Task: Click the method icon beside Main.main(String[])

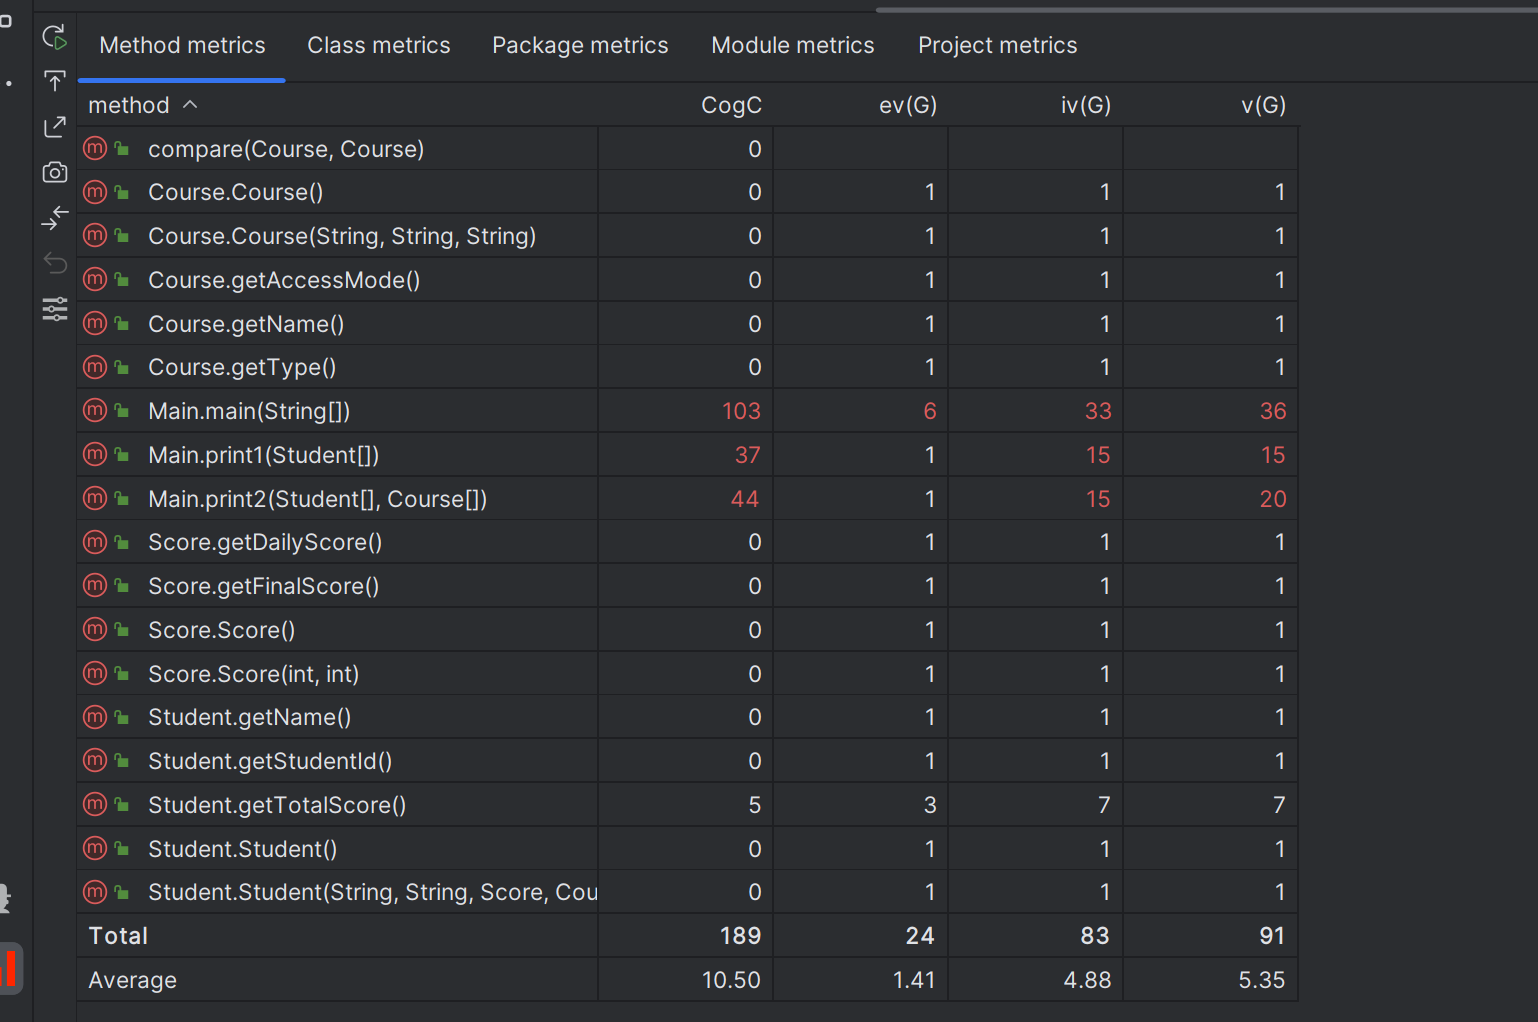Action: 95,410
